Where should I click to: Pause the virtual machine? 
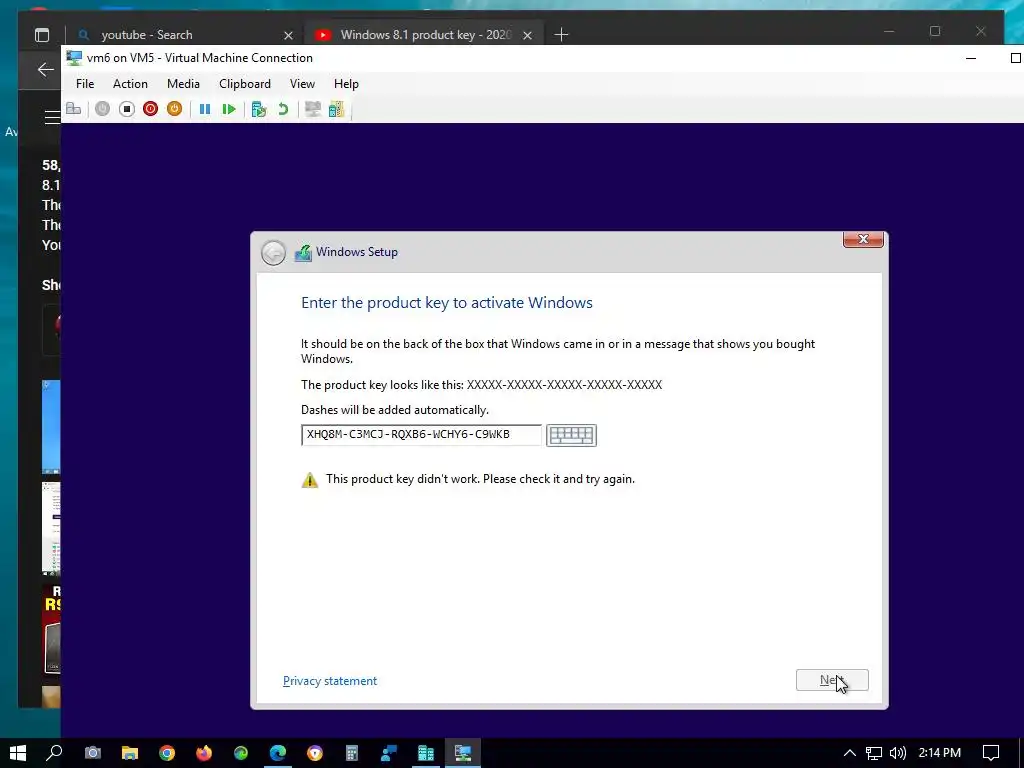pos(205,109)
